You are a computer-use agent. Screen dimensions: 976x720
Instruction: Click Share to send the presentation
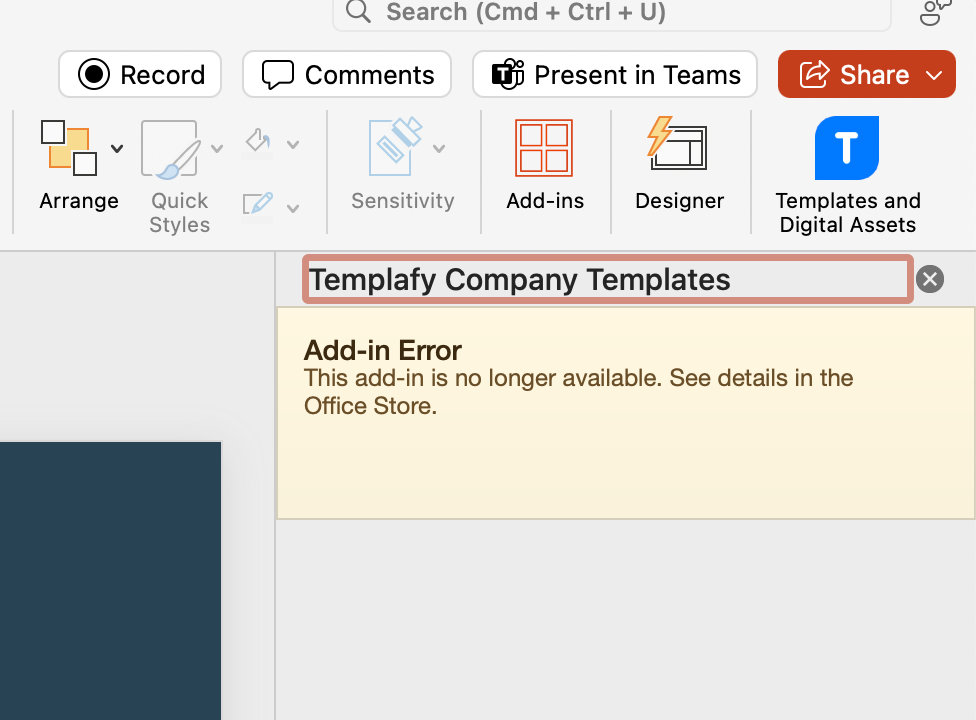pos(860,74)
